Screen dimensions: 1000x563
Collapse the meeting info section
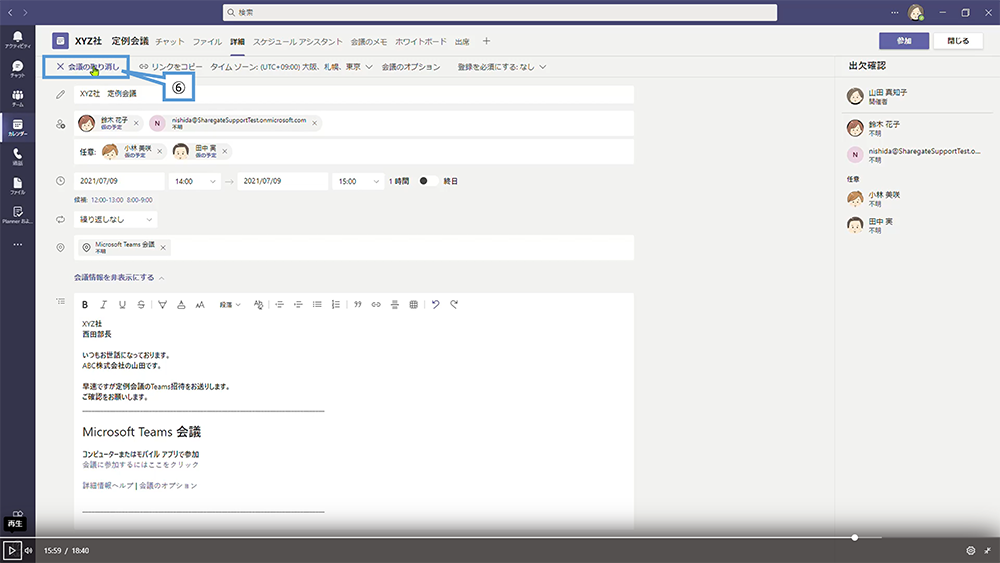click(x=119, y=278)
